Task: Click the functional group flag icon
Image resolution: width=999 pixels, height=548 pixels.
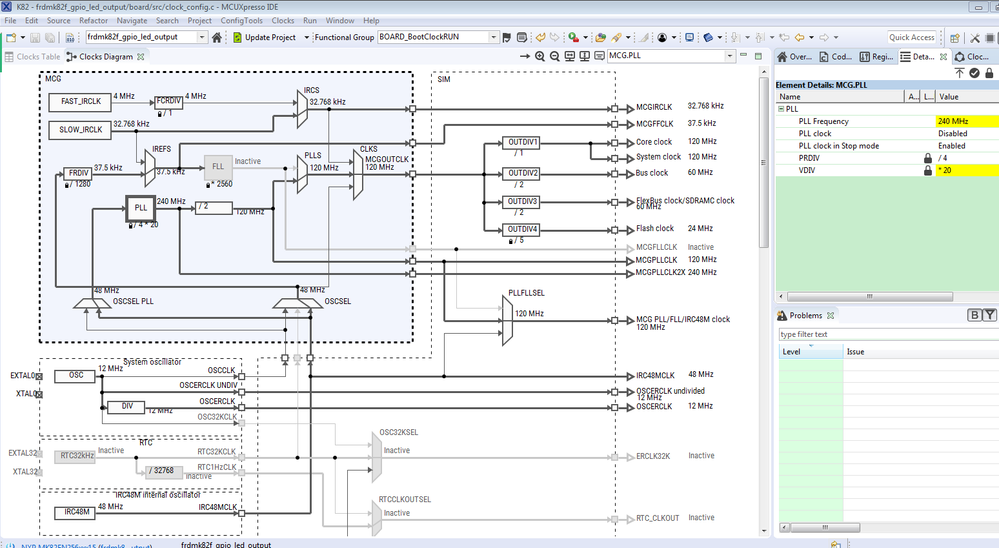Action: [x=507, y=38]
